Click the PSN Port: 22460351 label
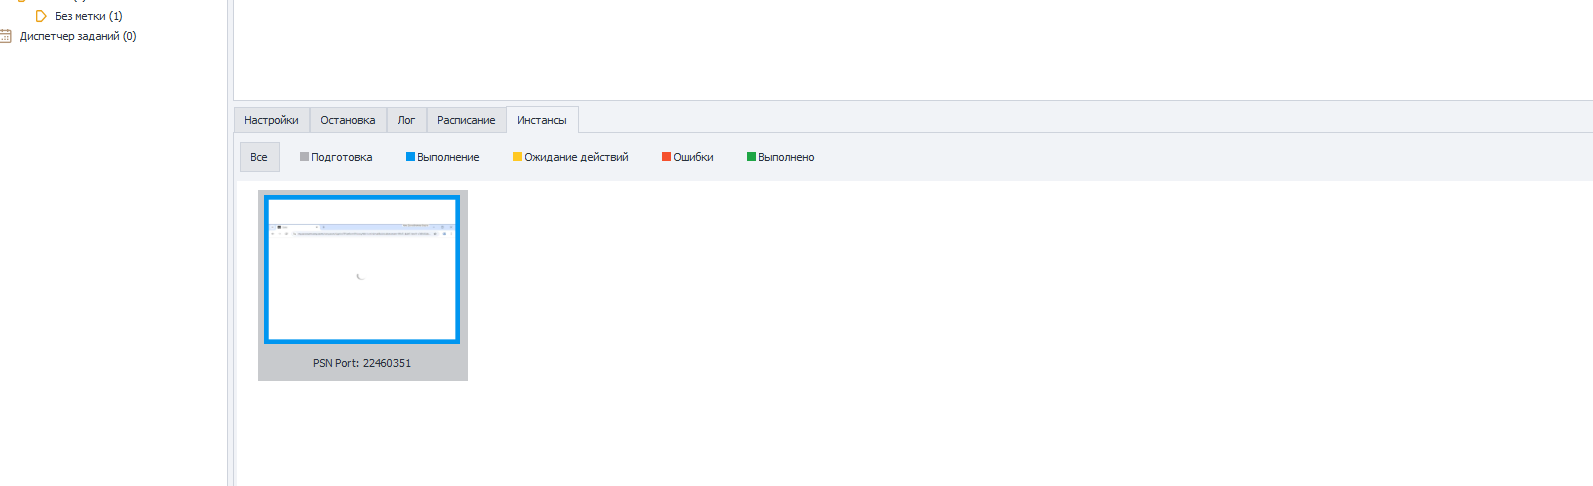 (362, 363)
